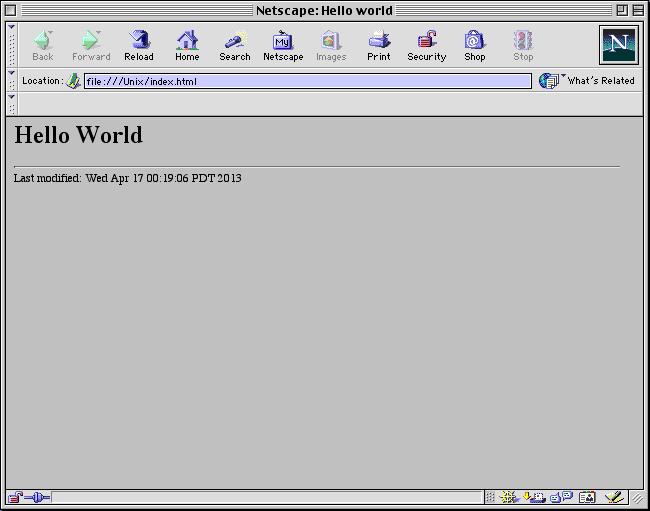The image size is (650, 511).
Task: Open the Shop toolbar button
Action: pyautogui.click(x=475, y=46)
